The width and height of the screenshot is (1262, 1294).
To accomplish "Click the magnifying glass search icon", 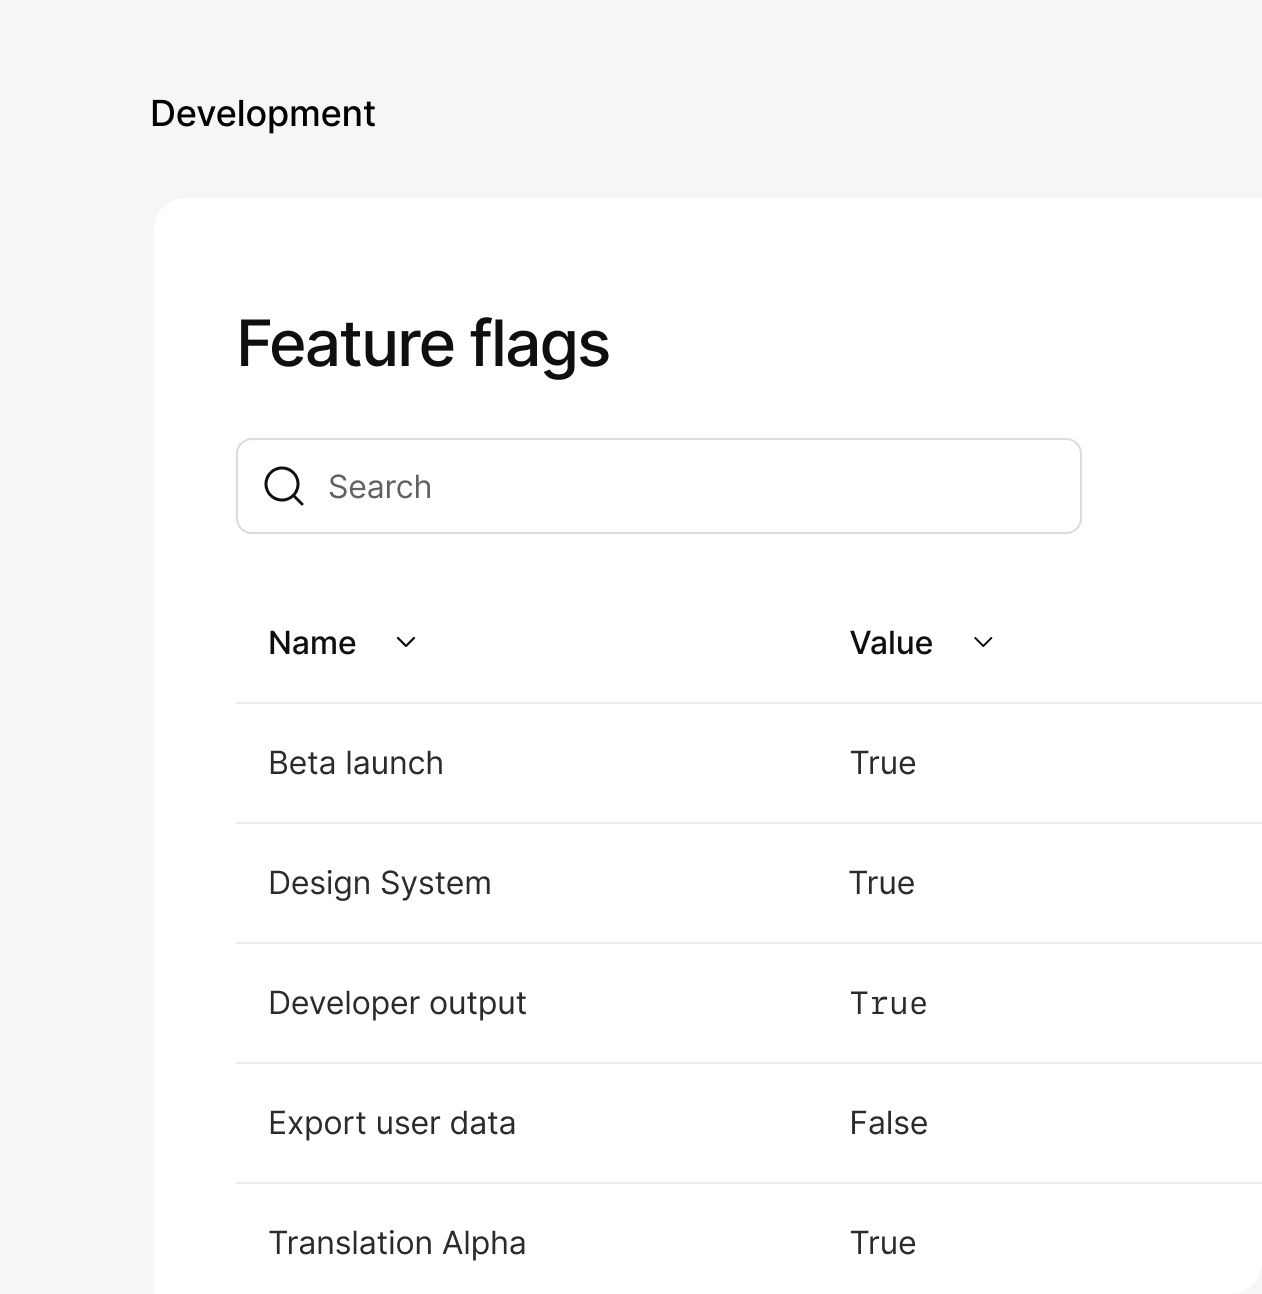I will click(283, 486).
